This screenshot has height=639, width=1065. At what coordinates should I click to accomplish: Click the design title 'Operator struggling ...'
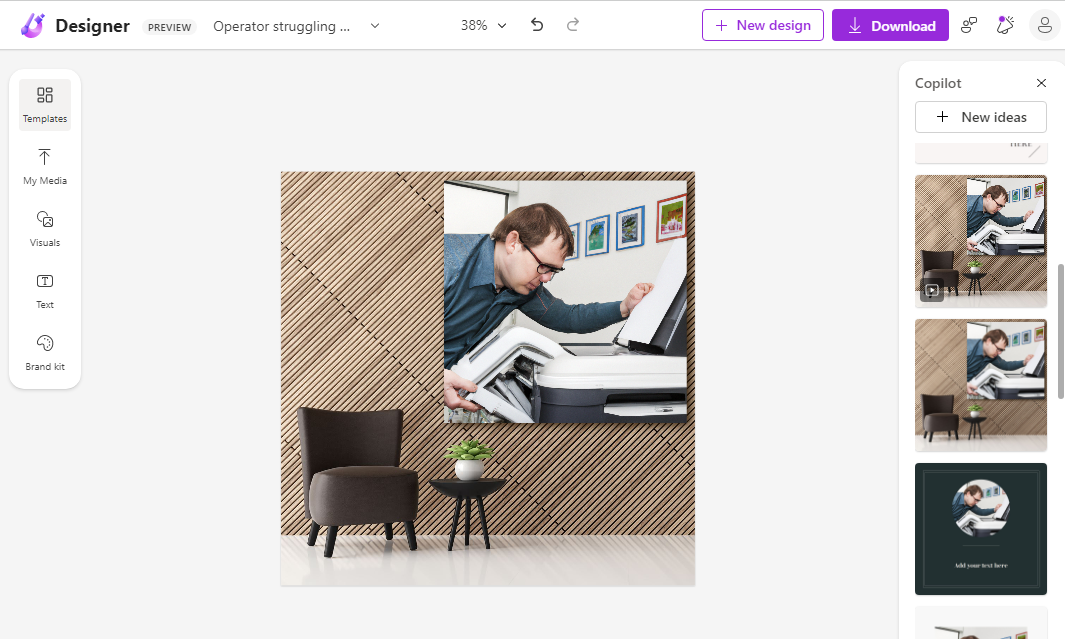281,26
